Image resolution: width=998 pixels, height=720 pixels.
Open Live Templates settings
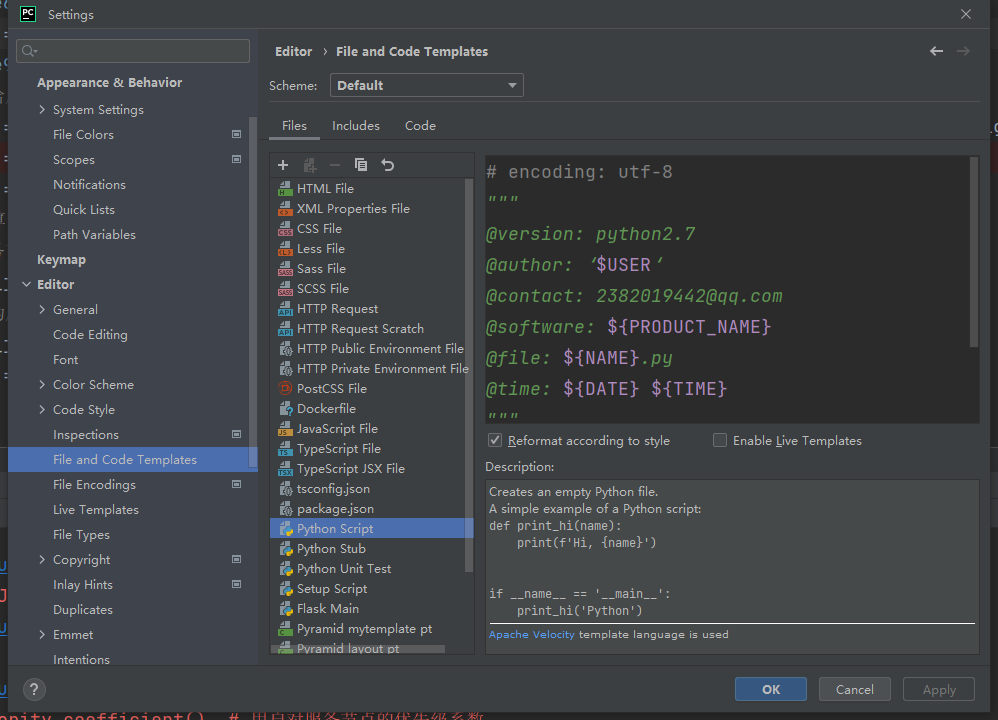[x=95, y=510]
